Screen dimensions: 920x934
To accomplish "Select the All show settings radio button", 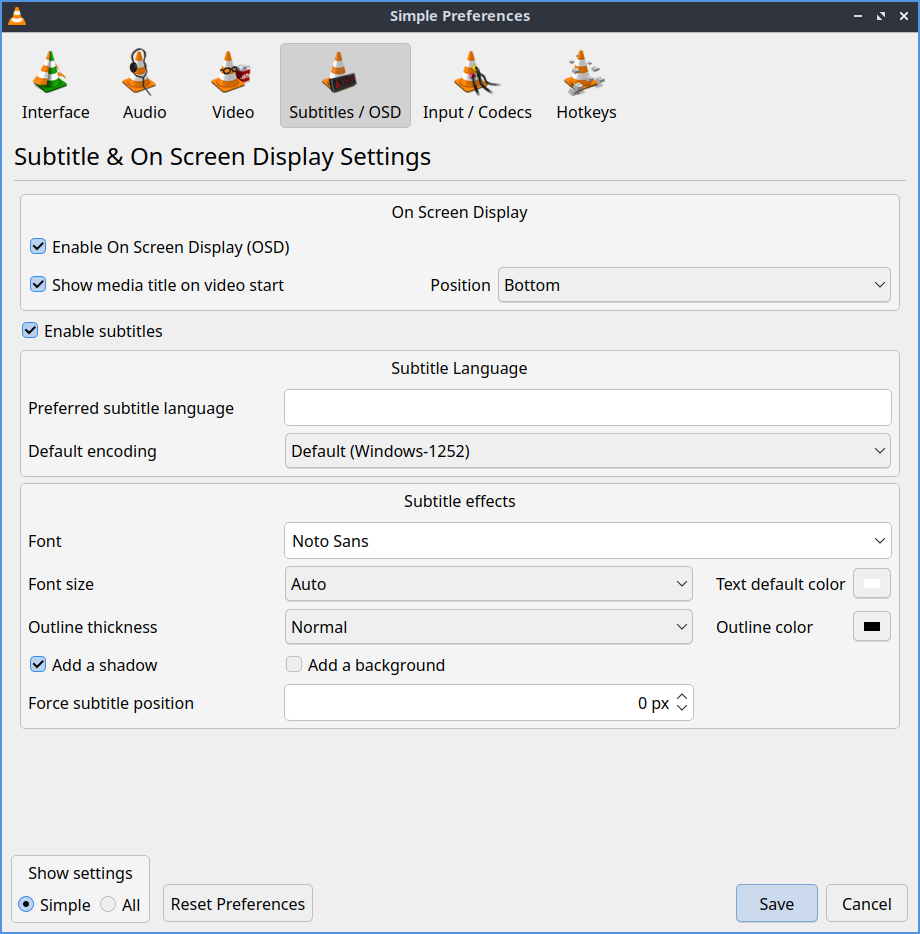I will tap(108, 905).
